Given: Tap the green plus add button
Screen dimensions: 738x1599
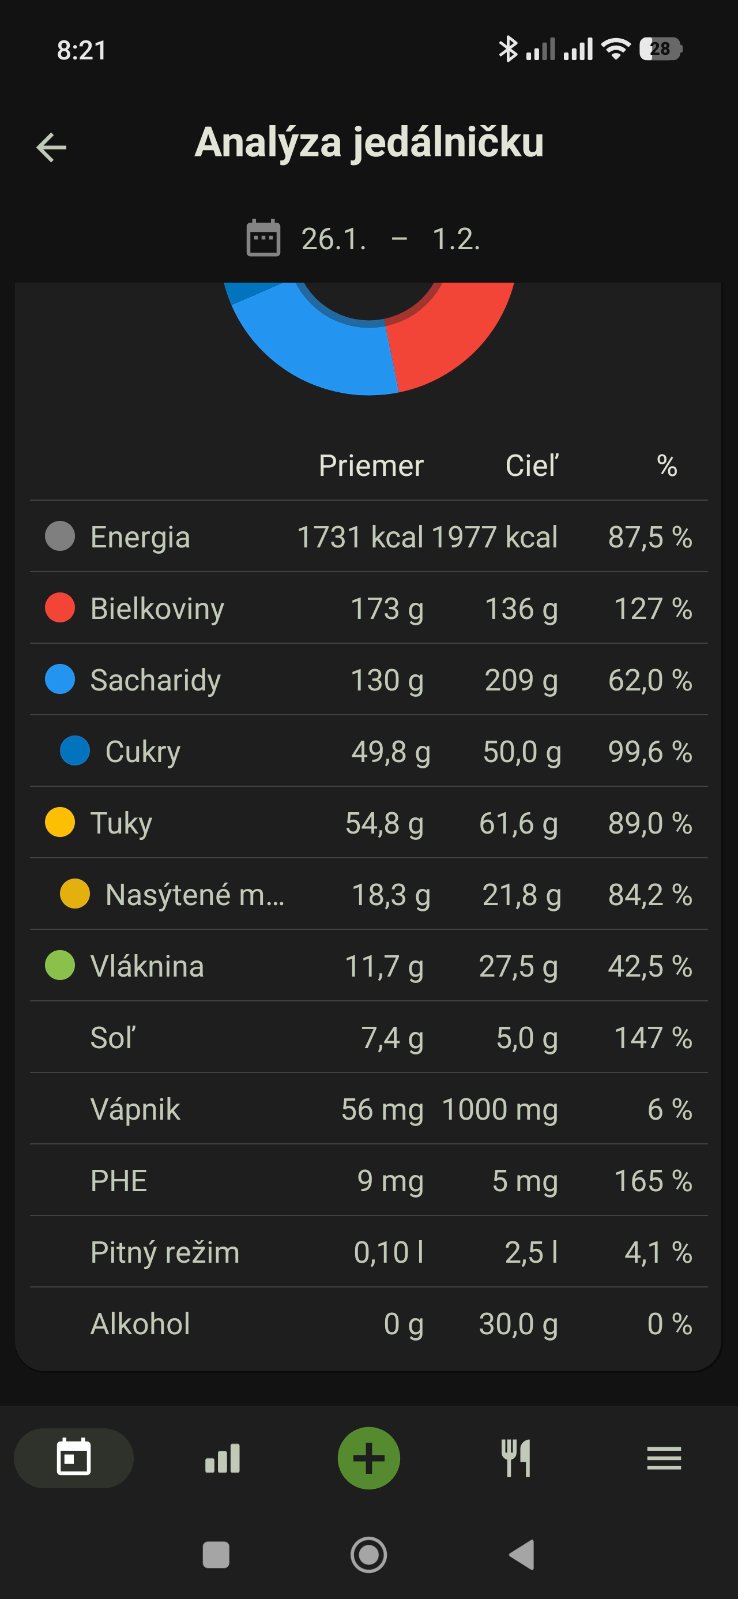Looking at the screenshot, I should point(369,1458).
